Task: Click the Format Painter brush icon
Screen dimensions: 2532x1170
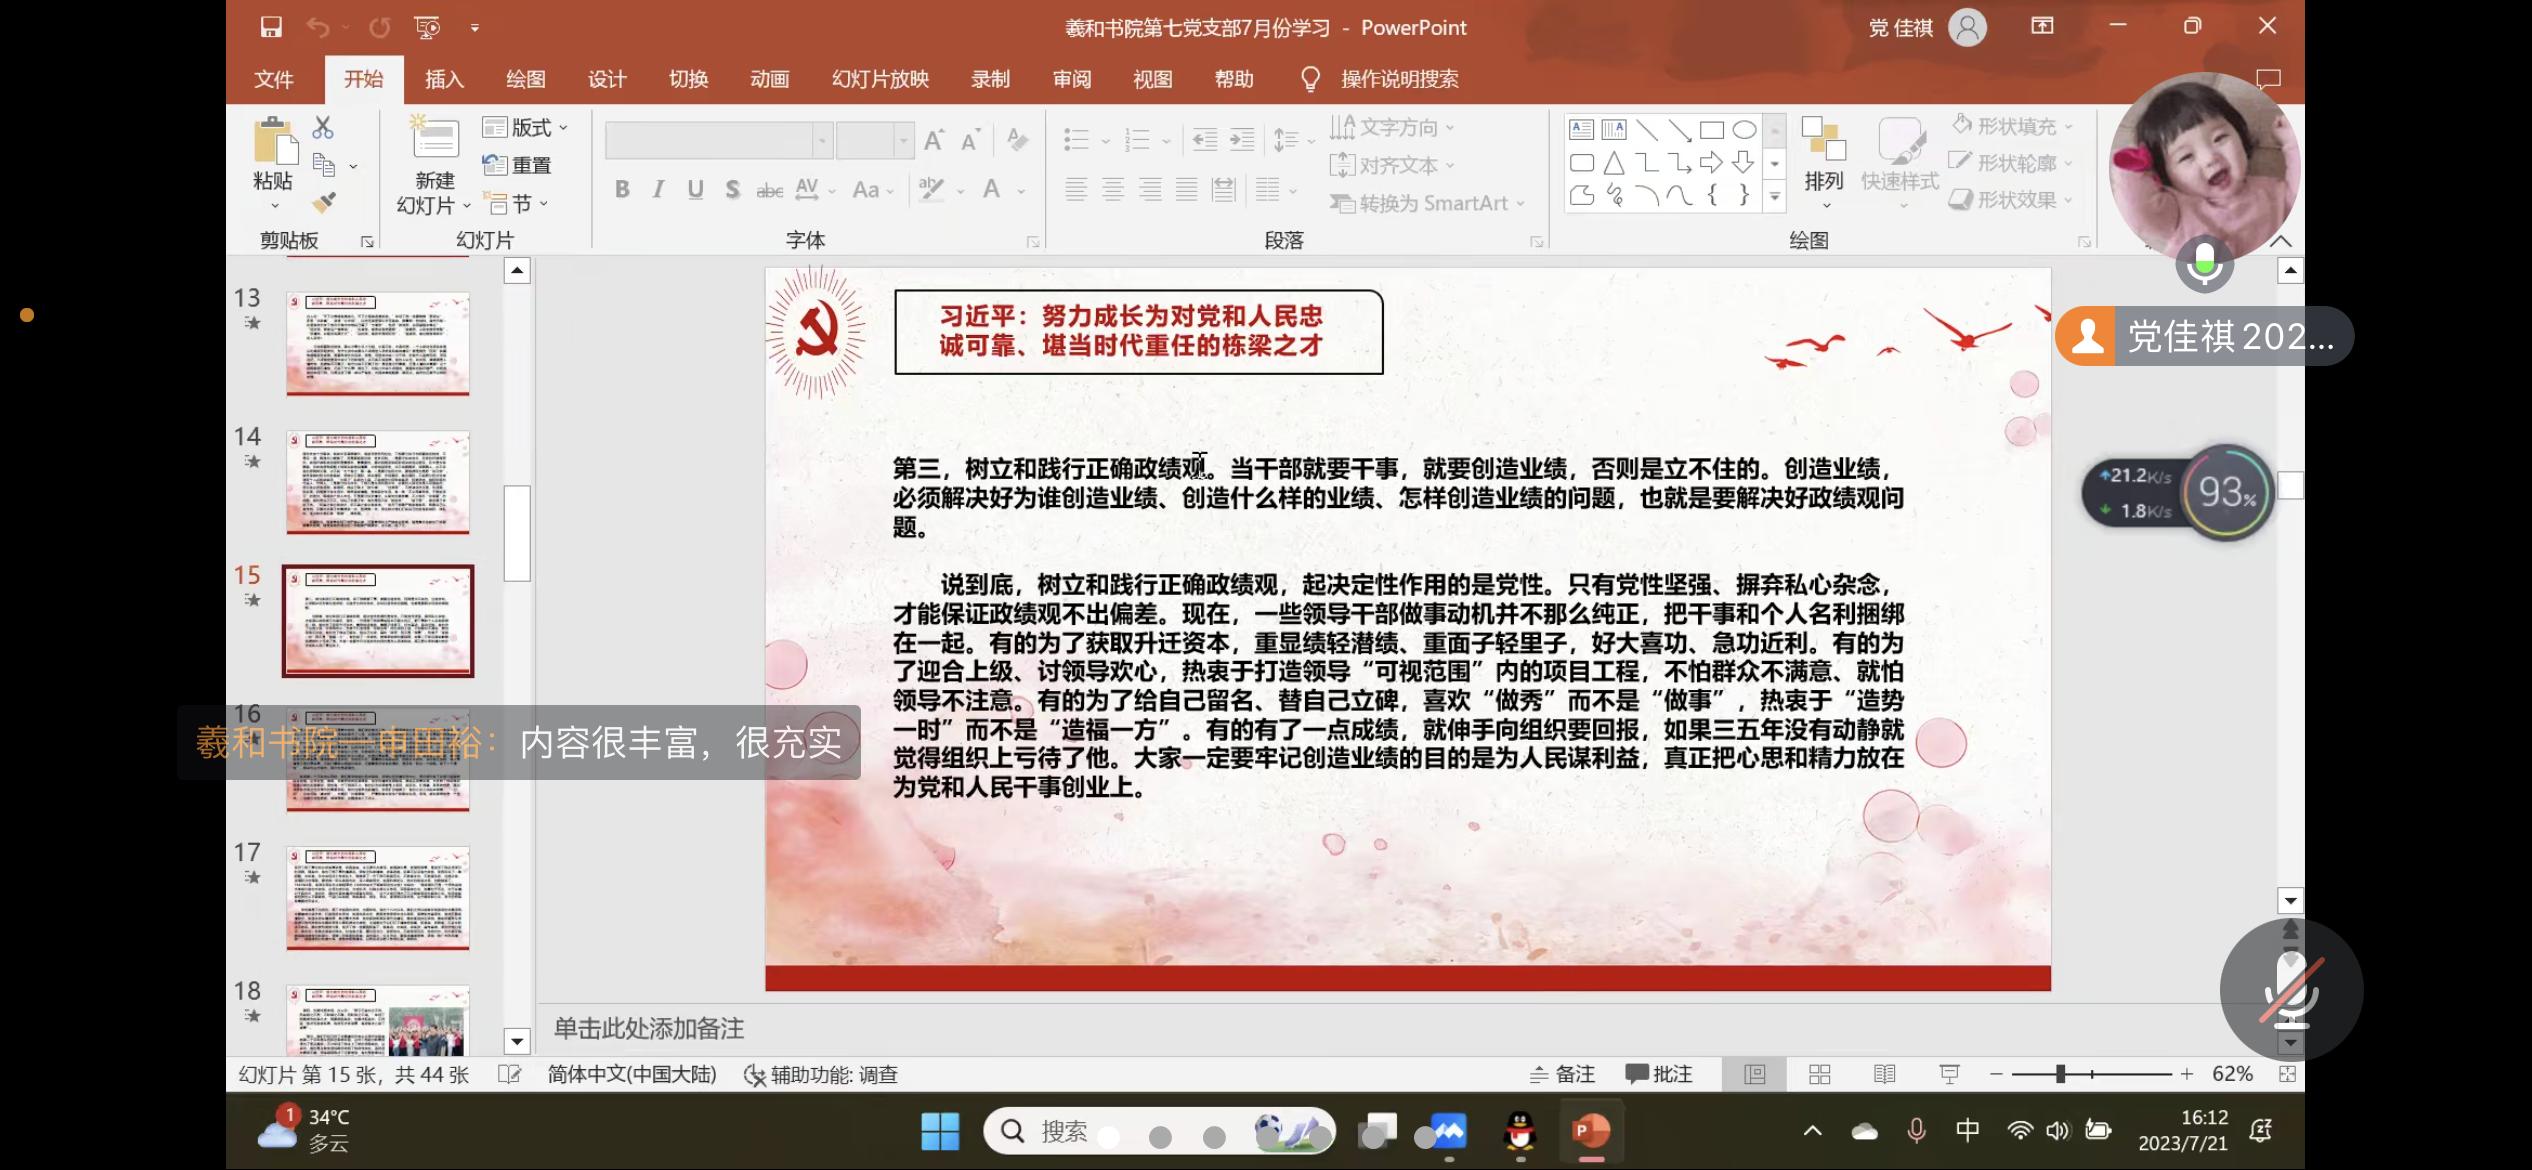Action: [323, 203]
